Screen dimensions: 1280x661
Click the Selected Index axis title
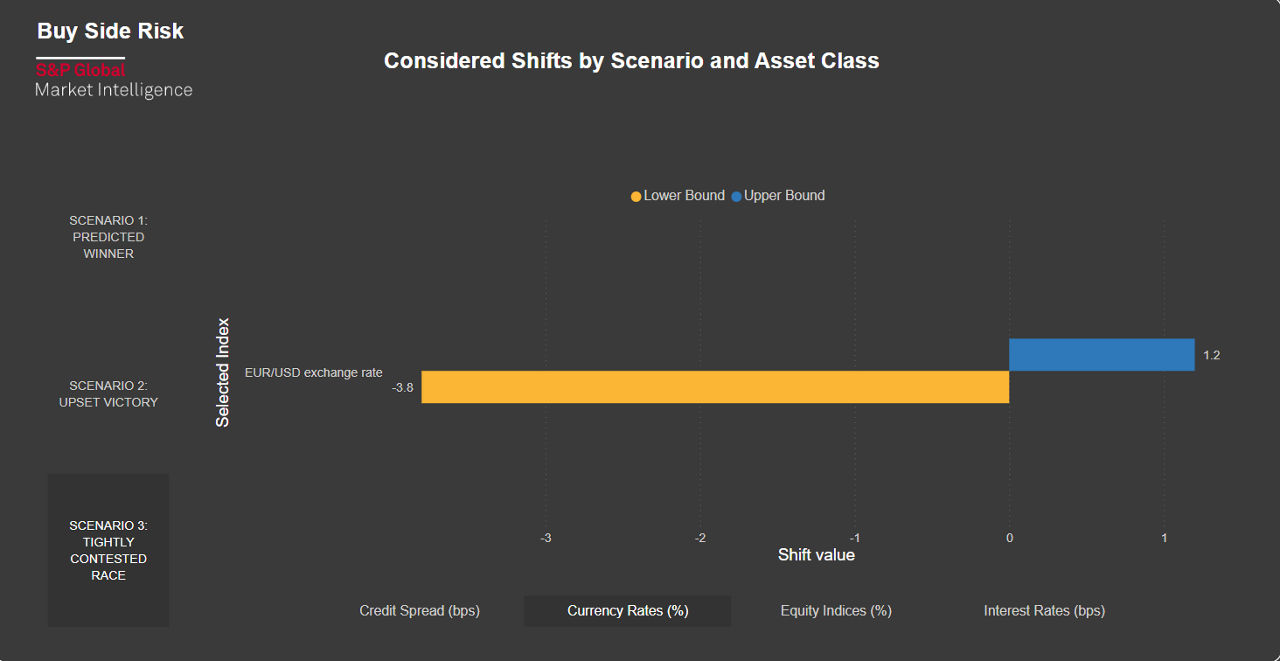point(223,373)
